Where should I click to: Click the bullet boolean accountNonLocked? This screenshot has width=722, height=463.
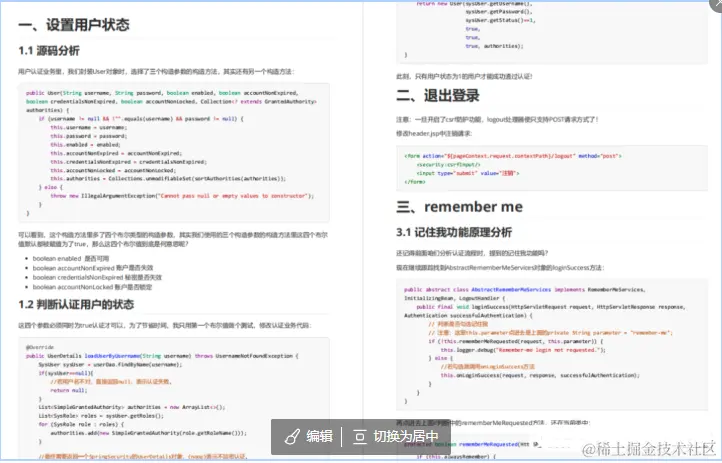click(92, 287)
